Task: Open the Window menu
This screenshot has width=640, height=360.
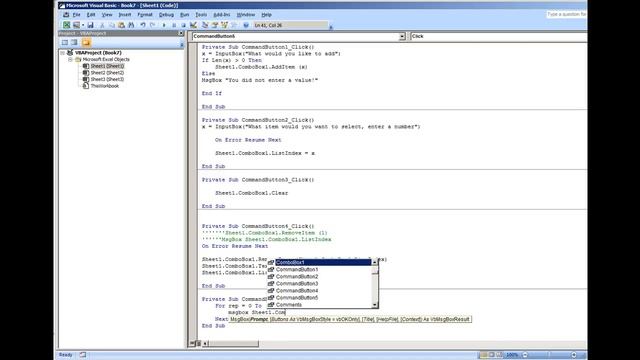Action: point(245,15)
